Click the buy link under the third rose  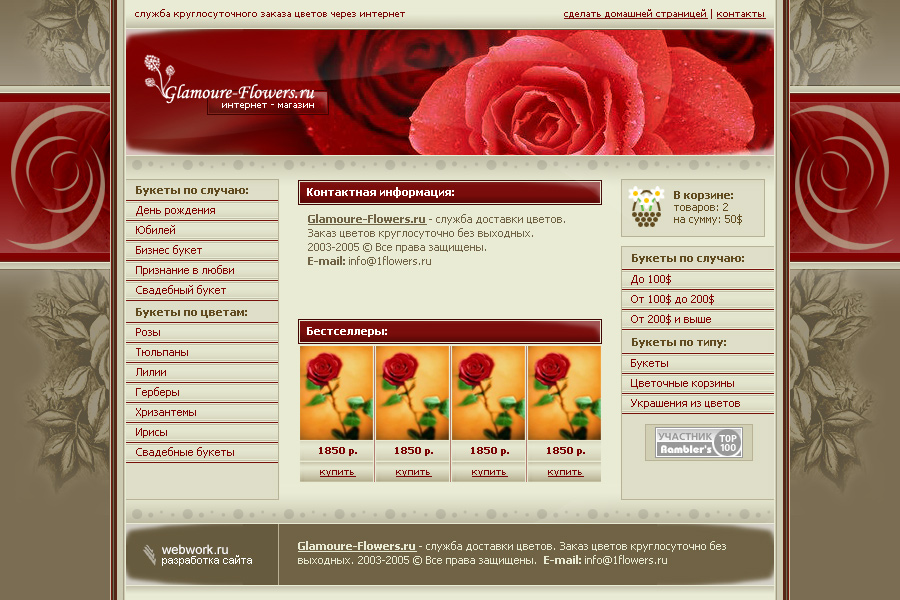489,472
